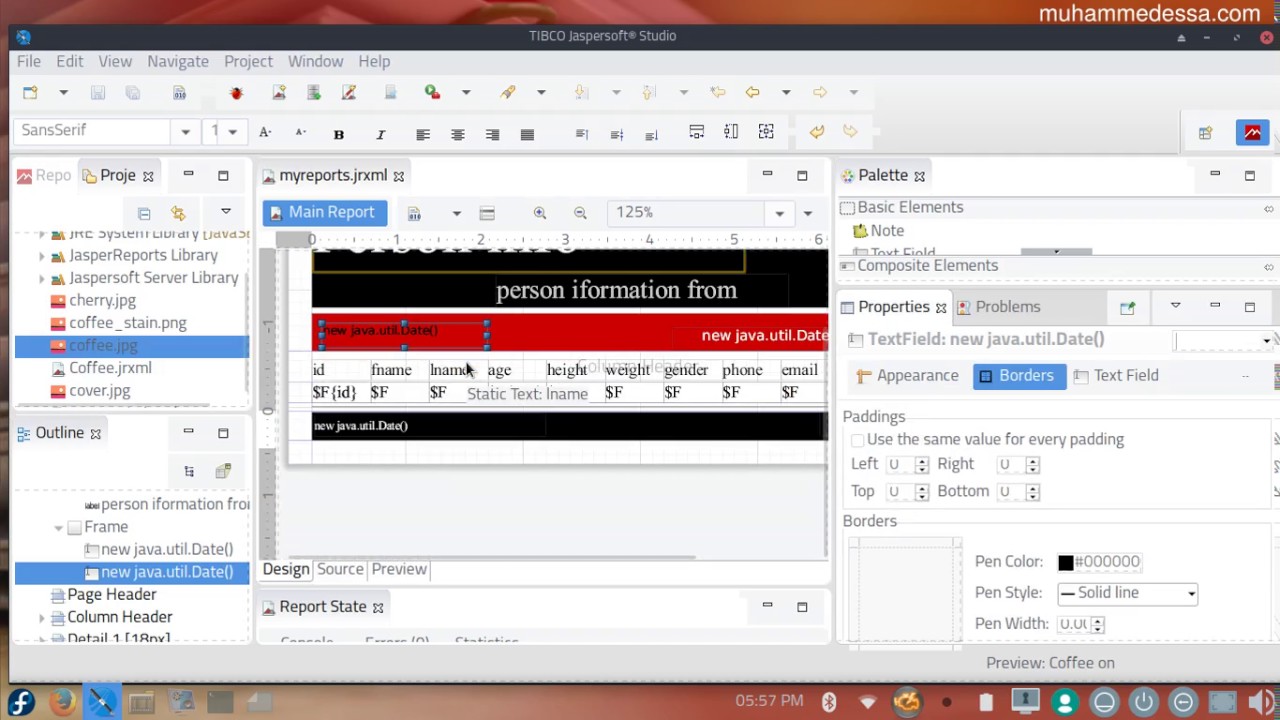1280x720 pixels.
Task: Click the yellow back navigation arrow
Action: point(752,92)
